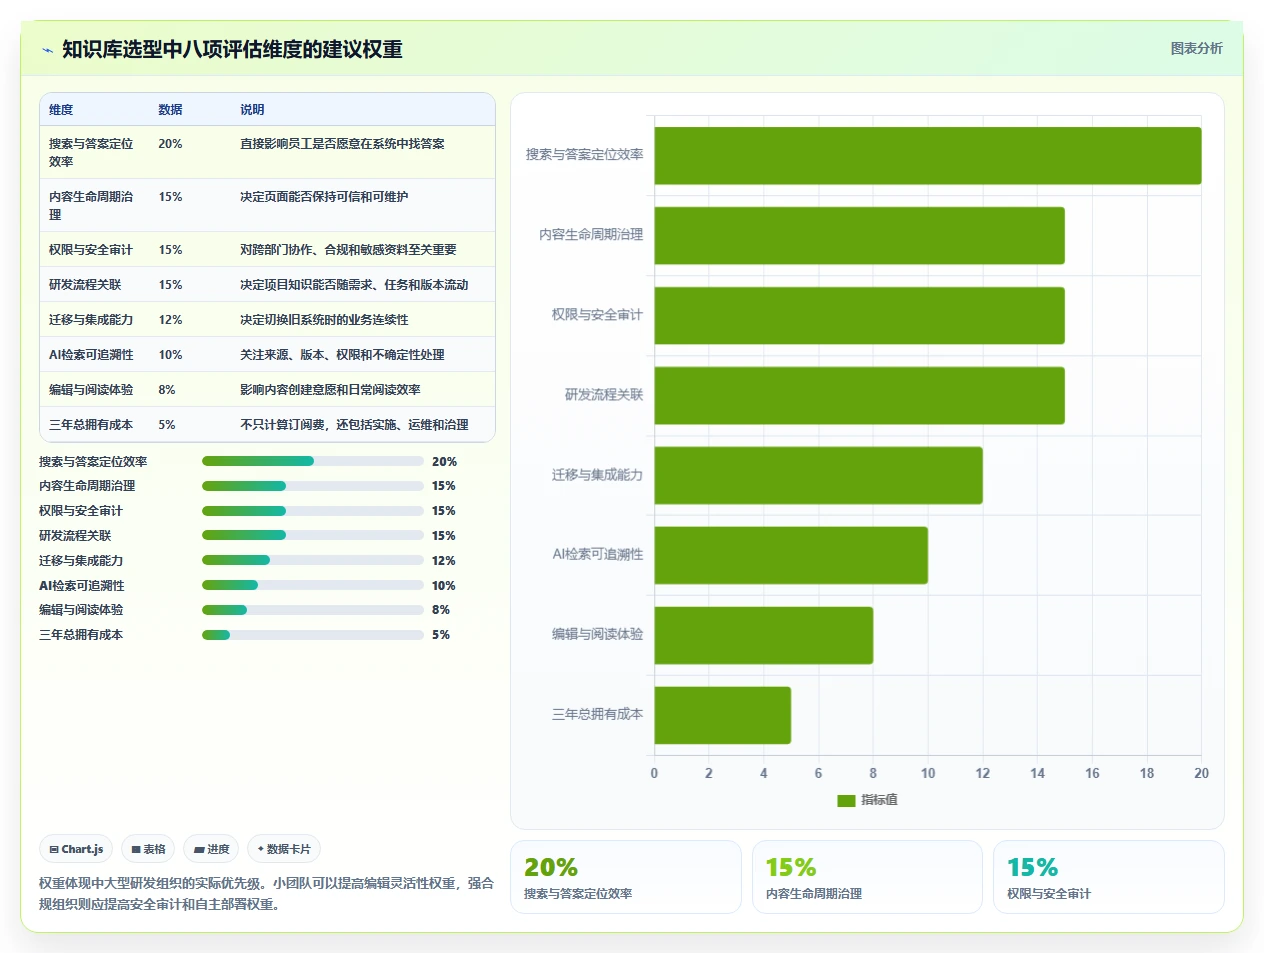Click the 编辑与阅读体验 progress bar
1264x953 pixels.
pyautogui.click(x=313, y=610)
